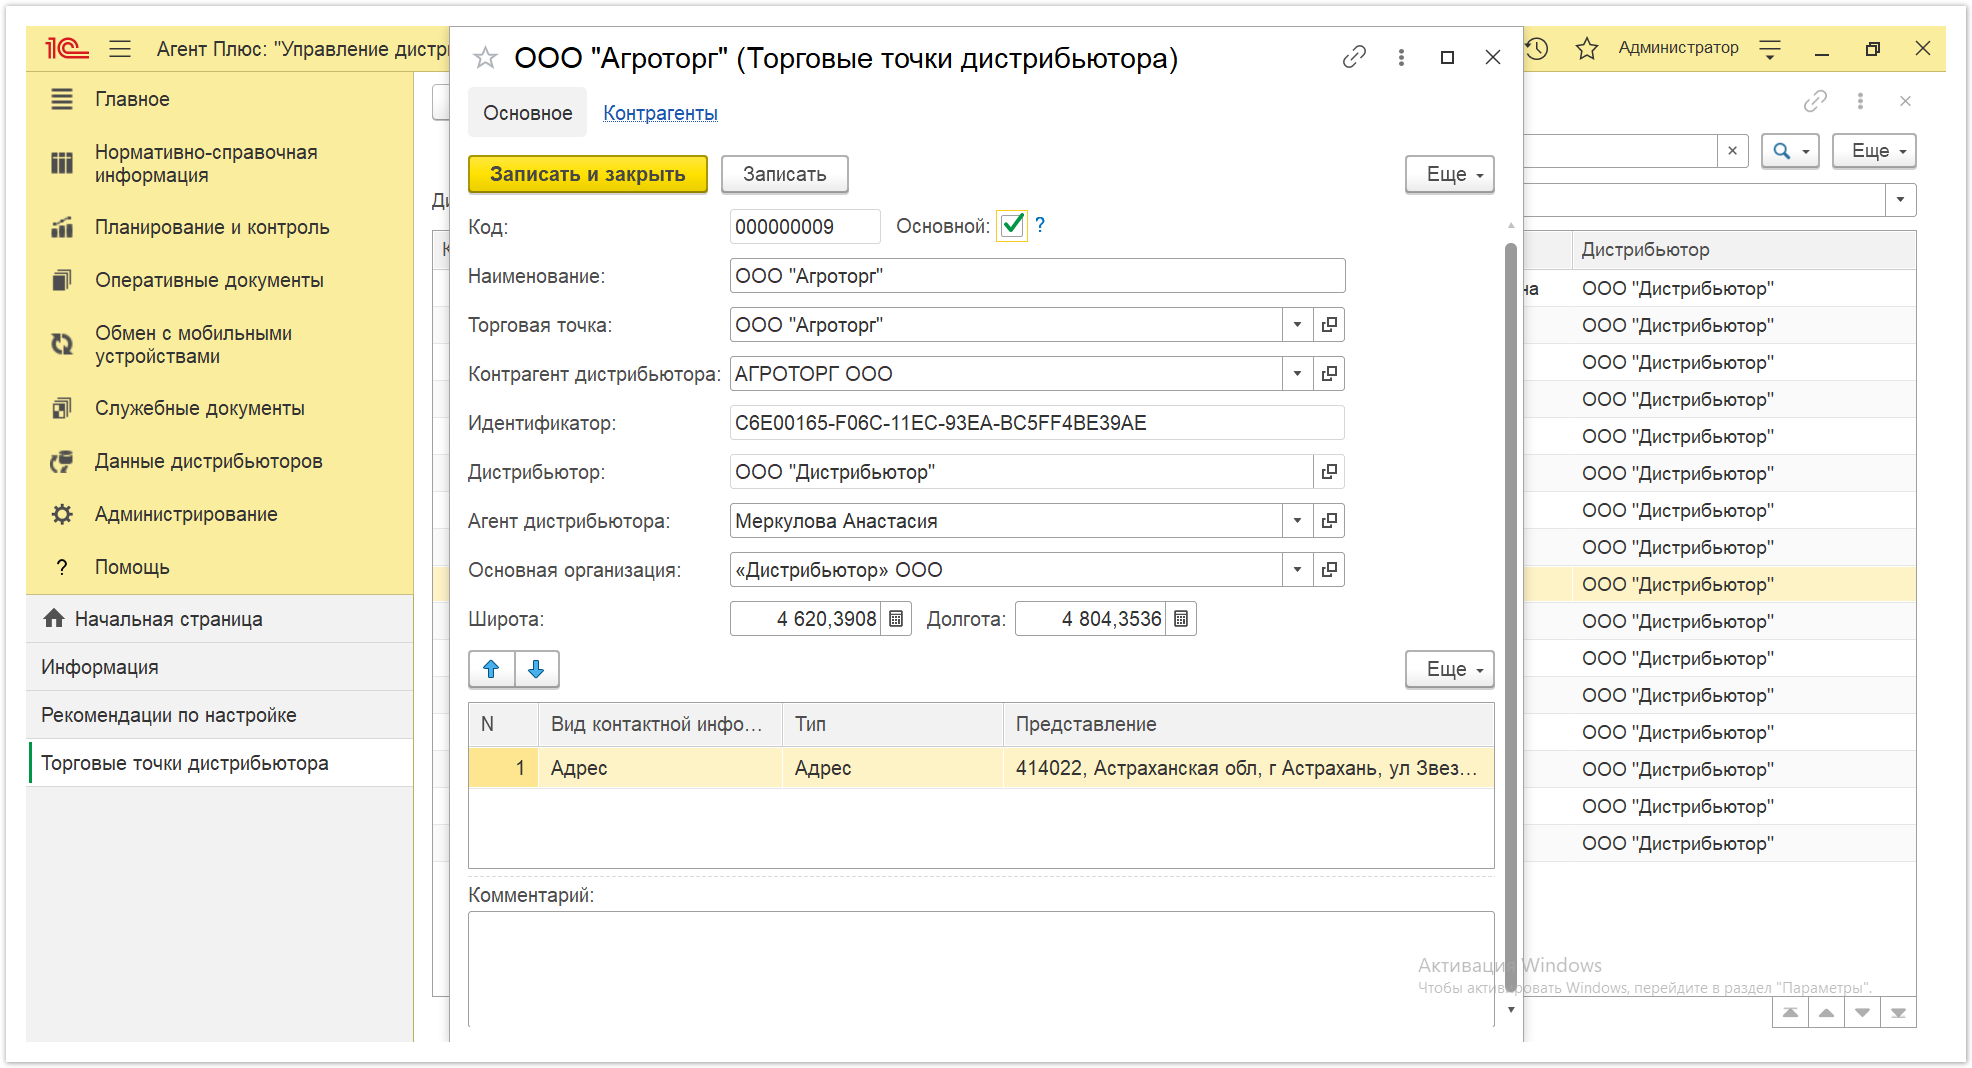This screenshot has width=1972, height=1068.
Task: Open the hamburger sections menu
Action: [x=120, y=48]
